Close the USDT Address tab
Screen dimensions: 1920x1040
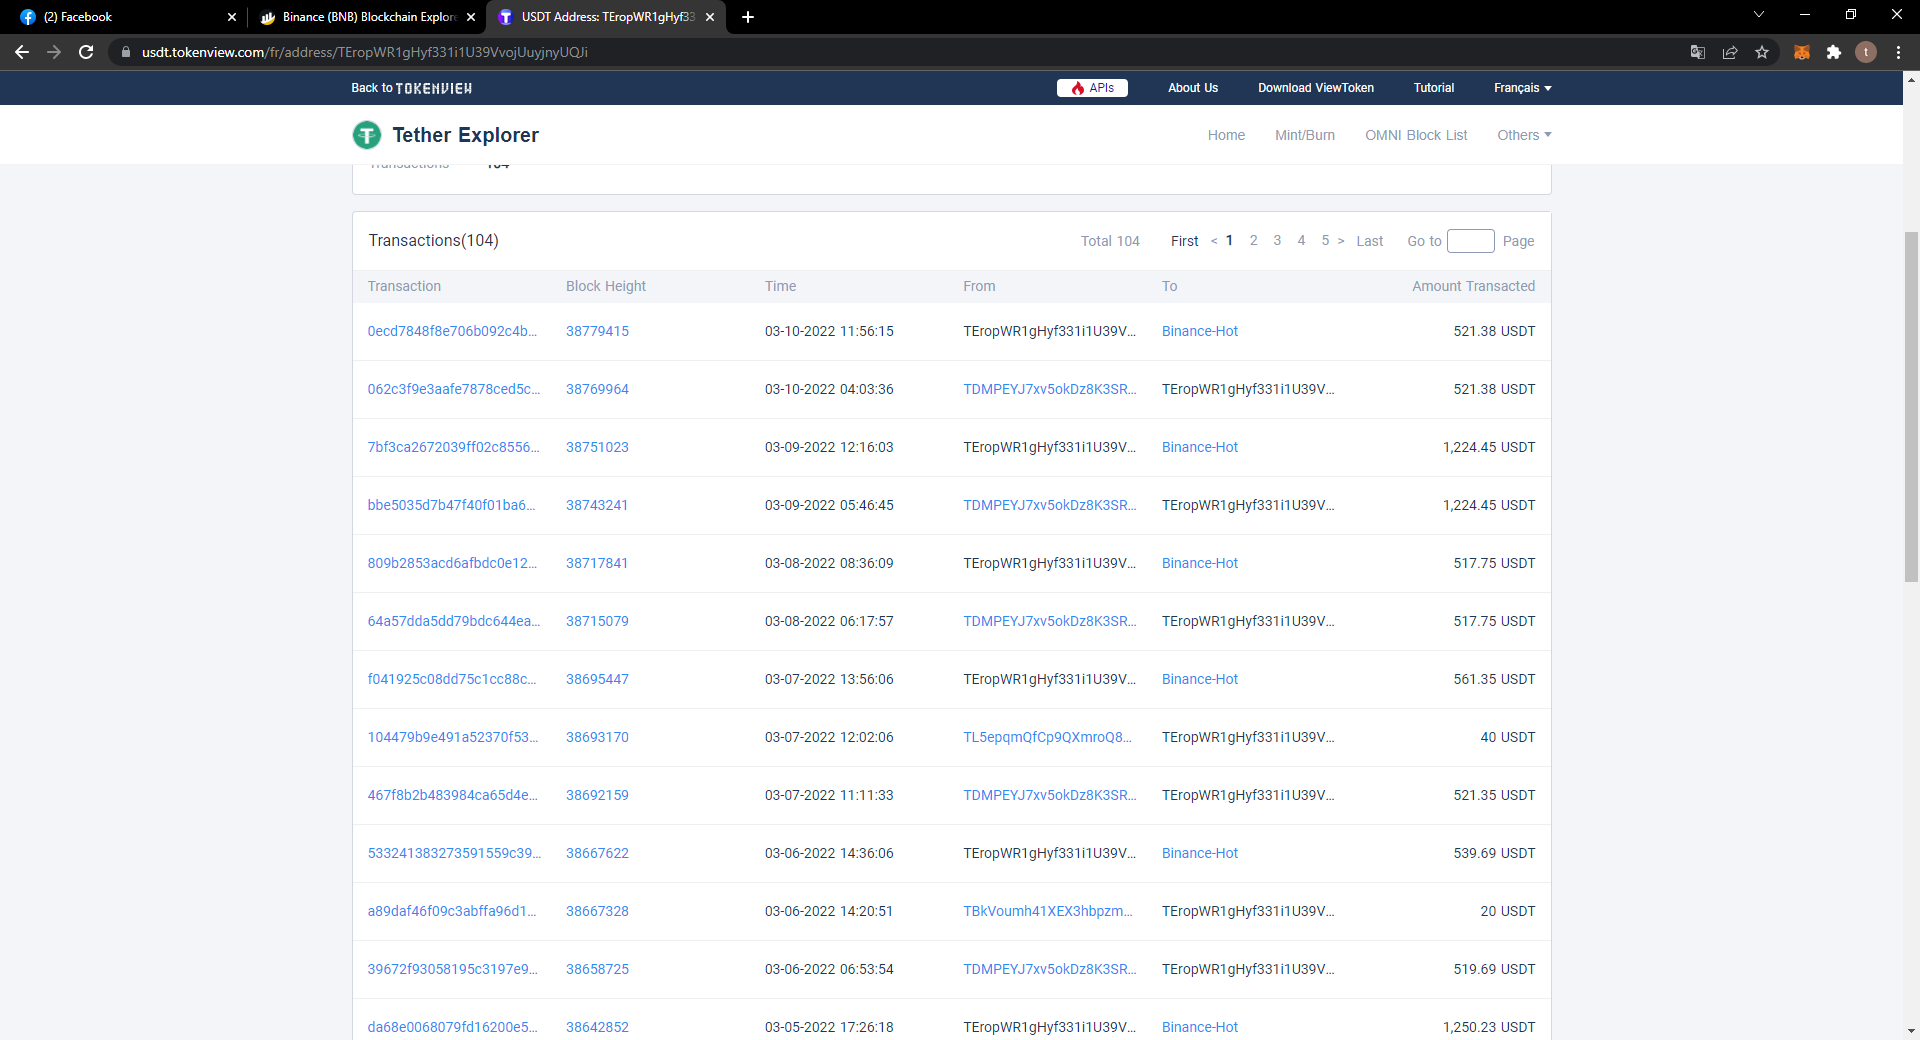point(710,17)
